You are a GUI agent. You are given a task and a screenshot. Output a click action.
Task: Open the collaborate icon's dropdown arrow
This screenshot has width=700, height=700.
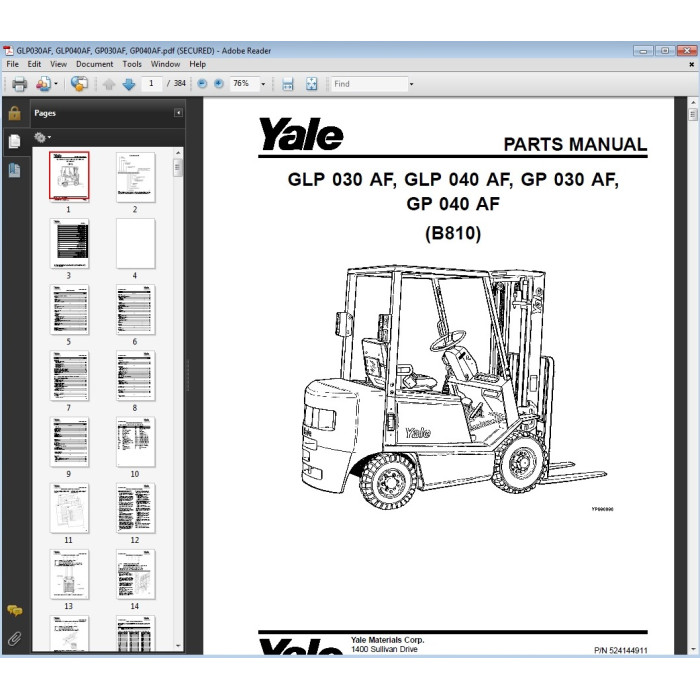click(56, 83)
